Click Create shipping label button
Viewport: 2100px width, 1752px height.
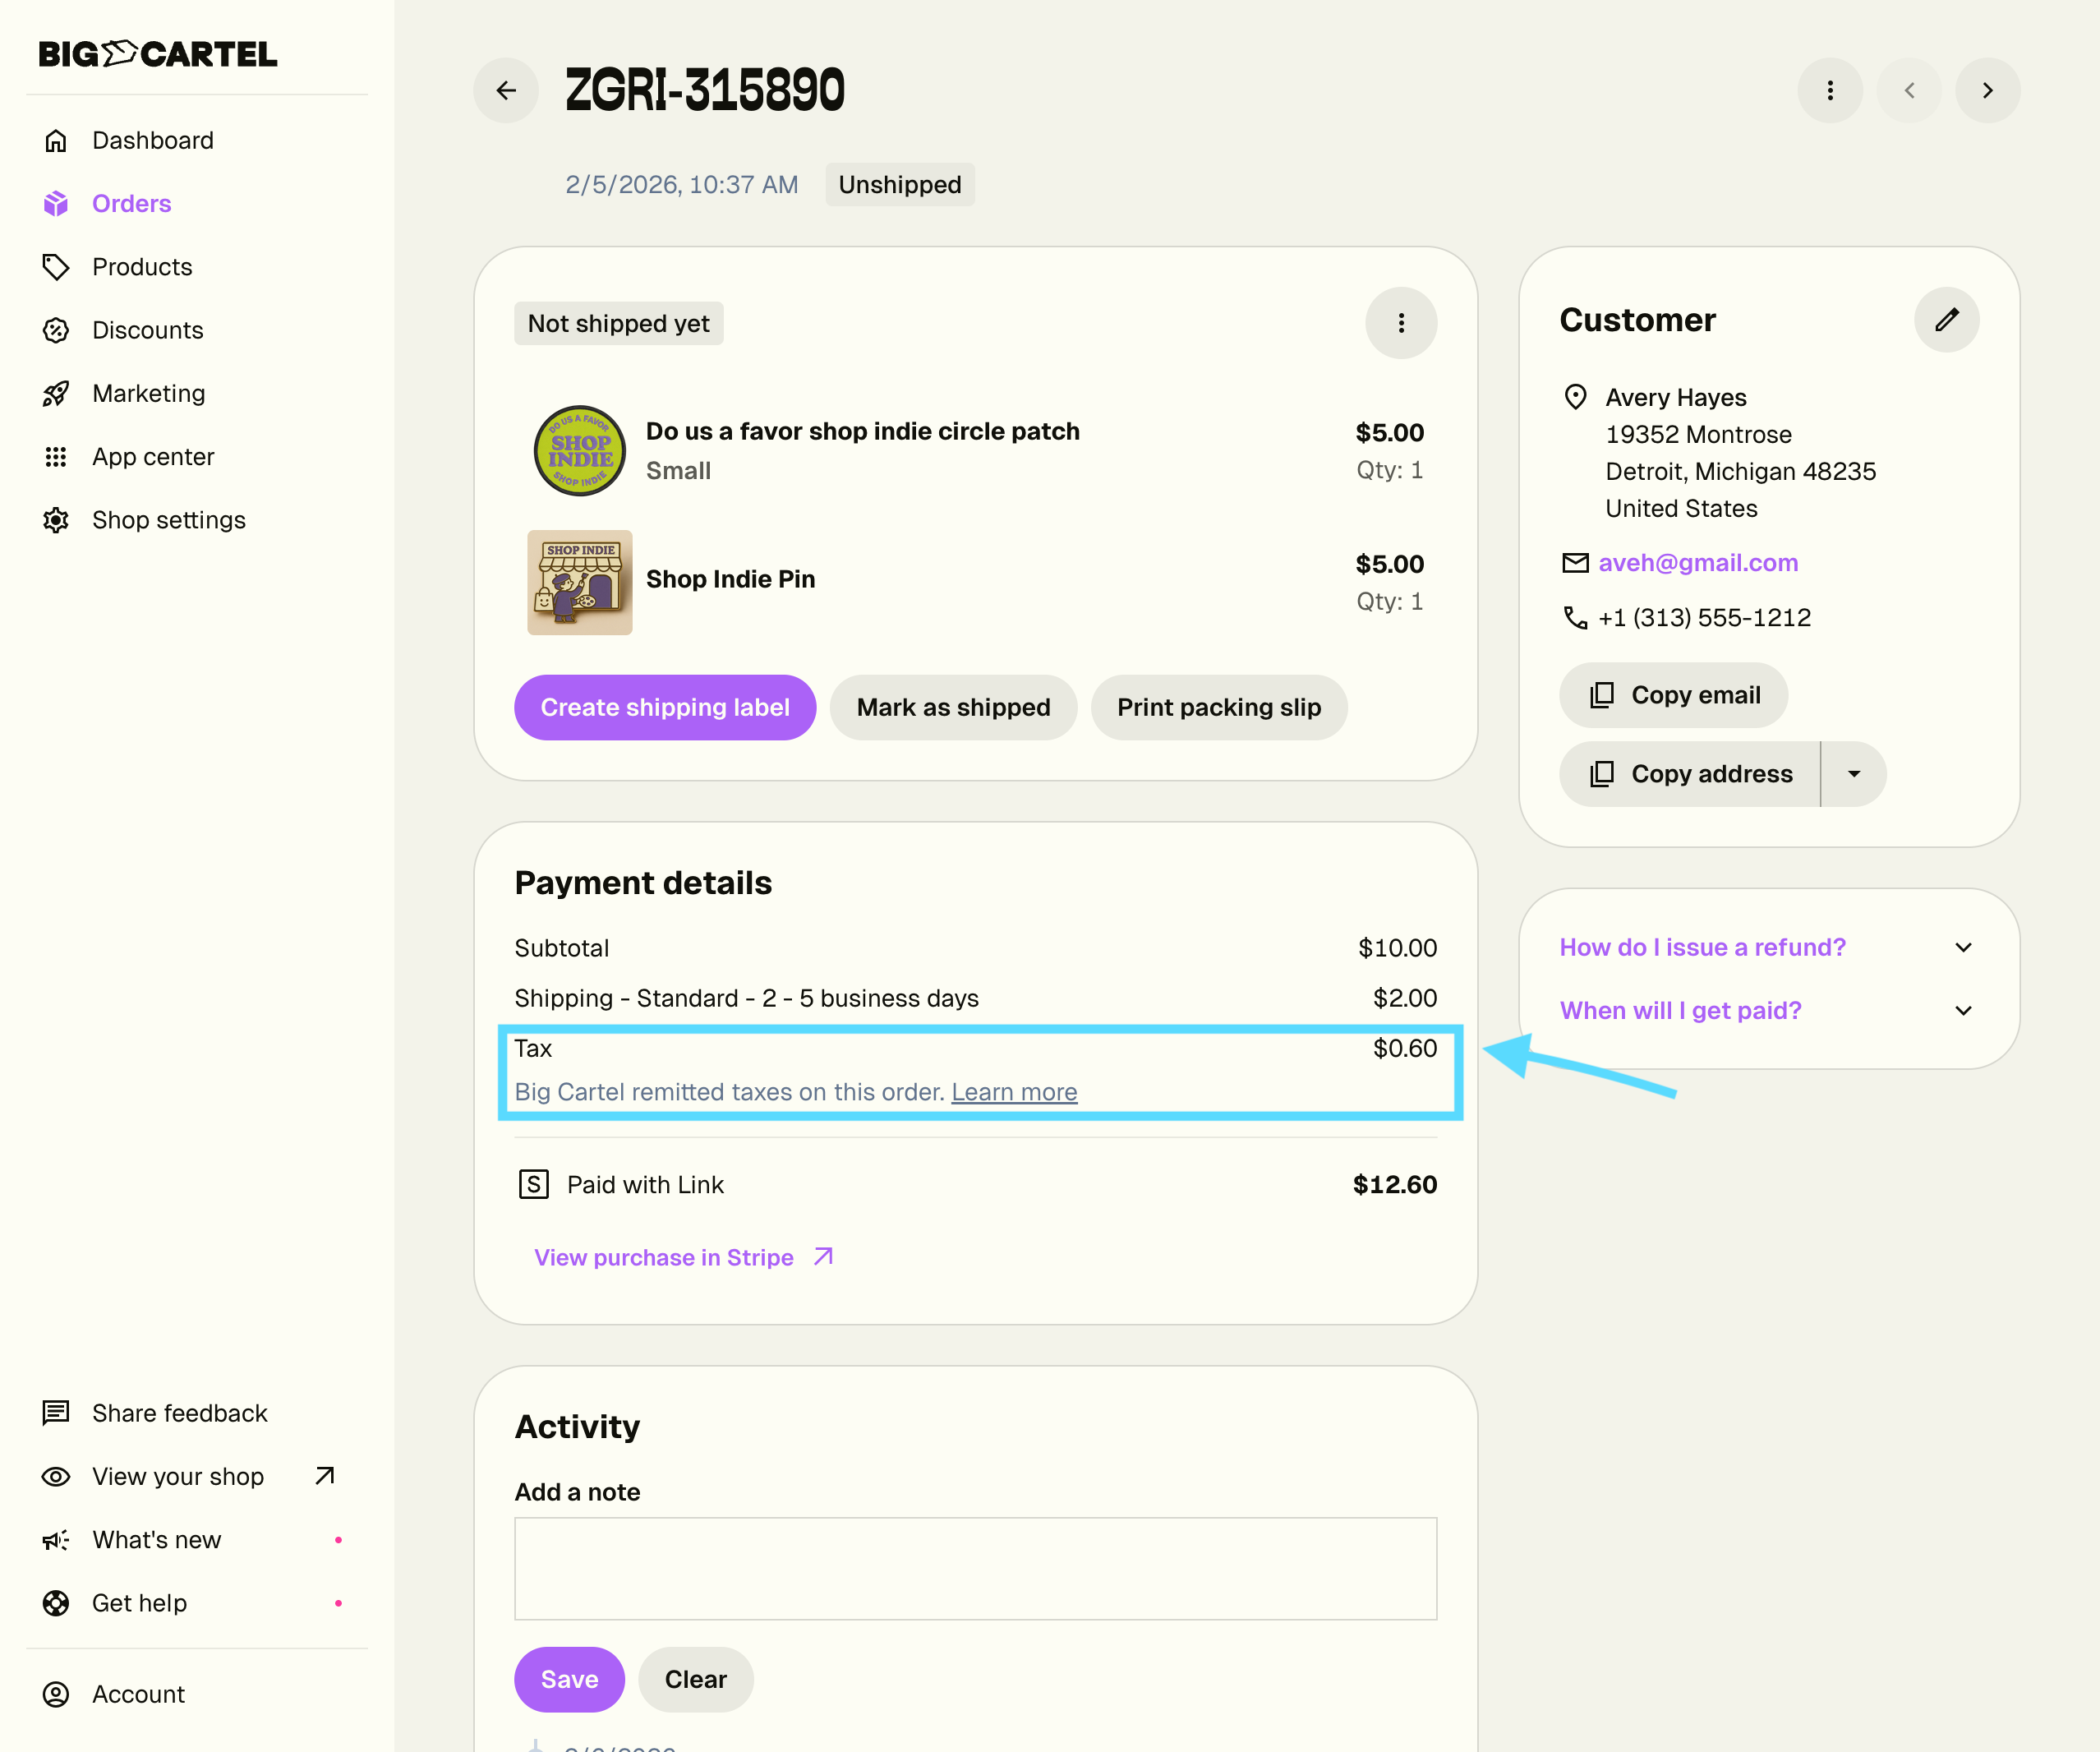click(665, 707)
